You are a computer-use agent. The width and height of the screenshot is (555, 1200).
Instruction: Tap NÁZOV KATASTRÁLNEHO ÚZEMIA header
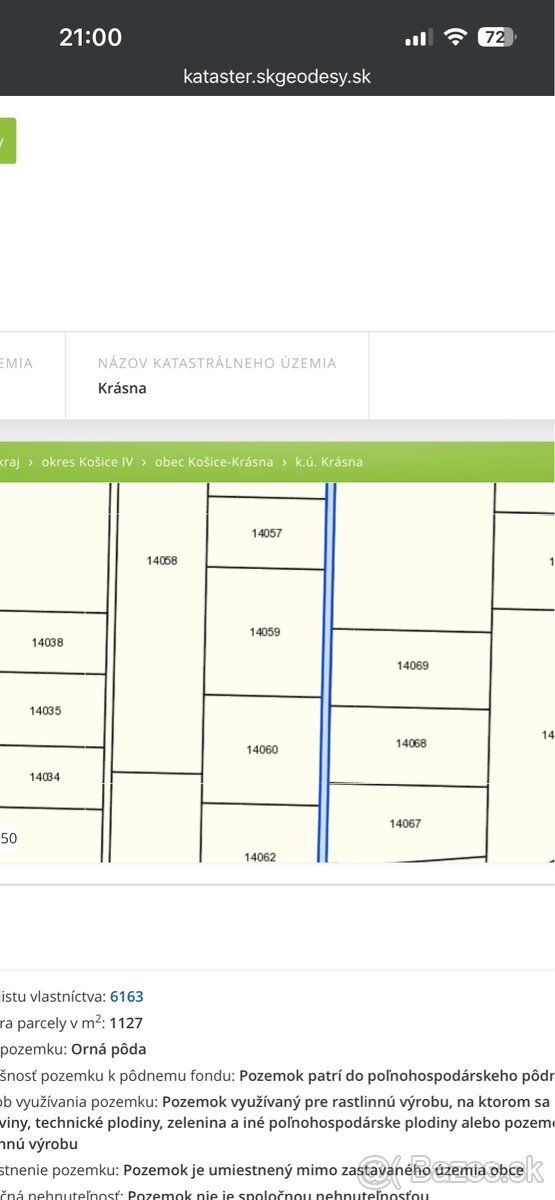point(217,363)
